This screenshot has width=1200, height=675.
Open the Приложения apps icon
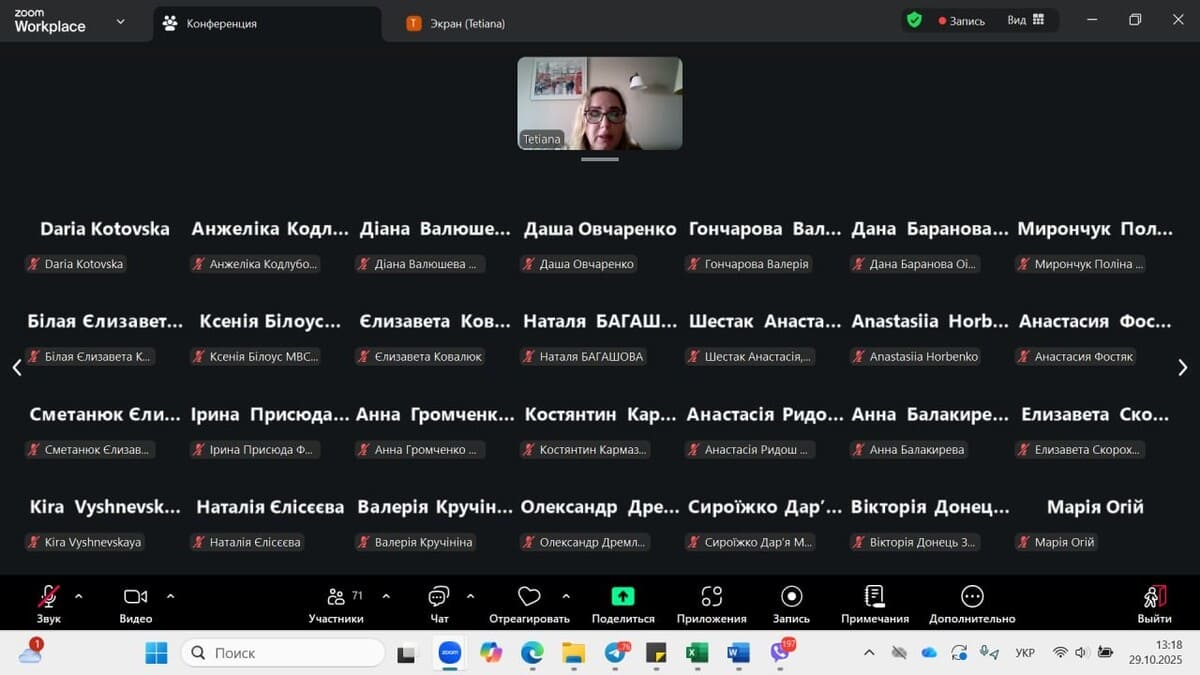point(711,597)
